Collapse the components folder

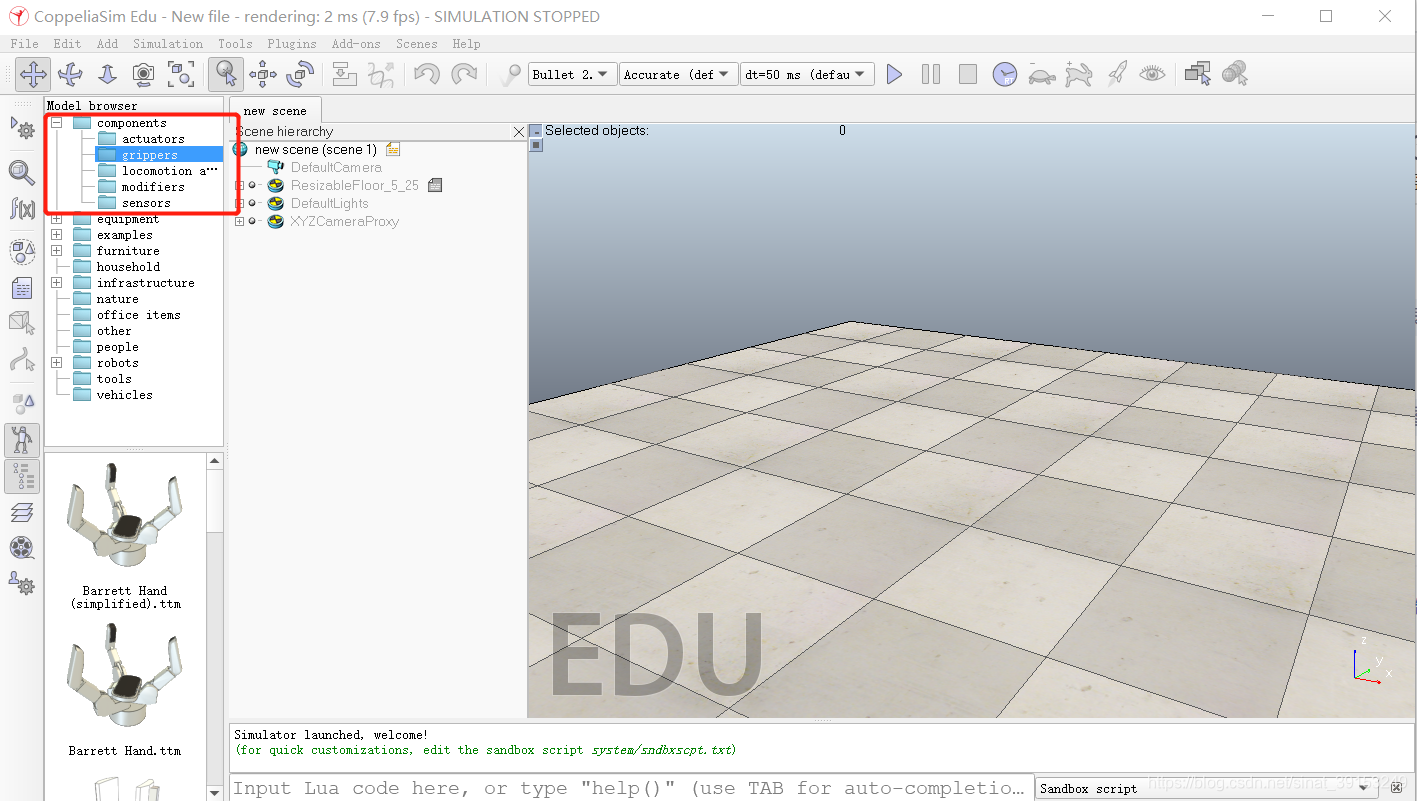pyautogui.click(x=57, y=123)
